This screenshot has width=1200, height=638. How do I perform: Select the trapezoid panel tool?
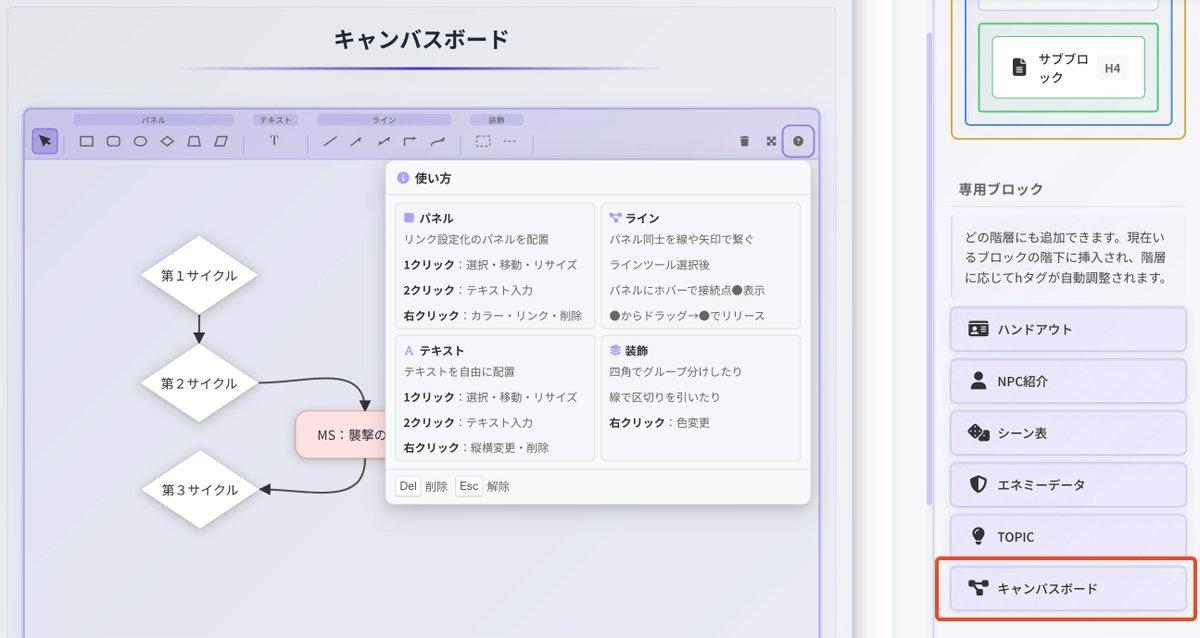pos(195,141)
